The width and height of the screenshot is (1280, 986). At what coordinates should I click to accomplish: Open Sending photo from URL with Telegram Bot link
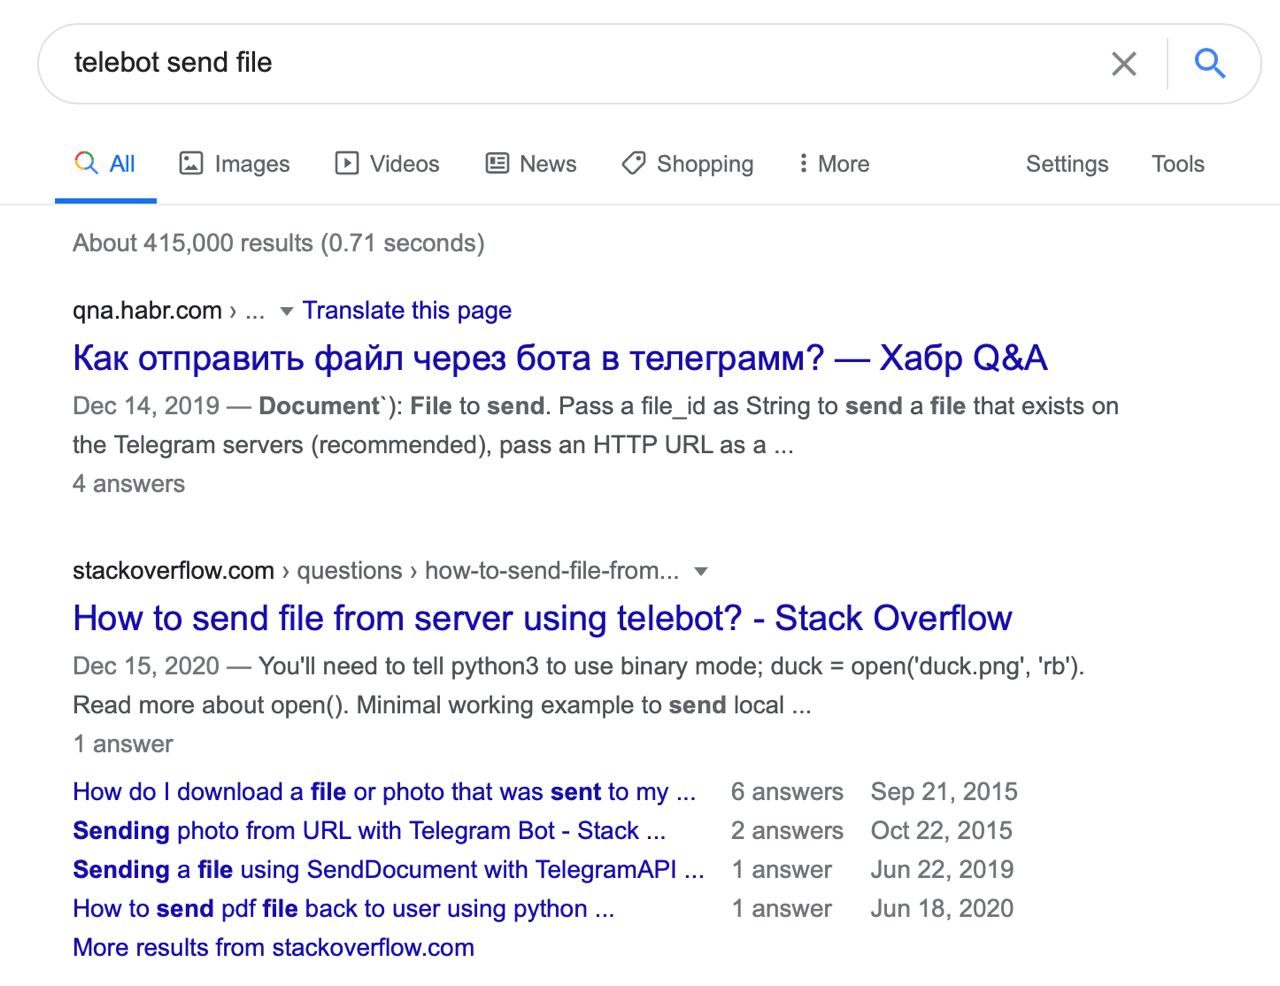tap(369, 831)
